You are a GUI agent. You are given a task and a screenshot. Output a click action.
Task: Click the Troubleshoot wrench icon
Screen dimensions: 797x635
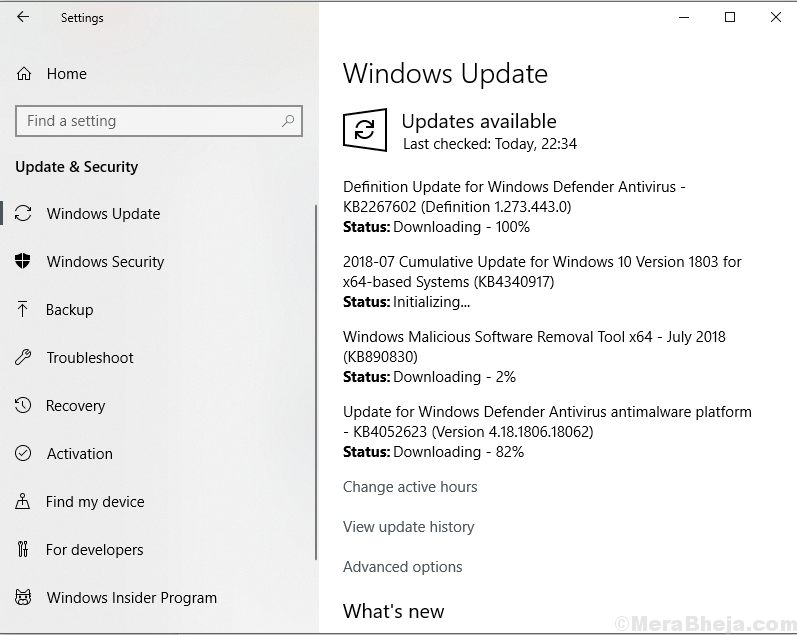[x=23, y=357]
